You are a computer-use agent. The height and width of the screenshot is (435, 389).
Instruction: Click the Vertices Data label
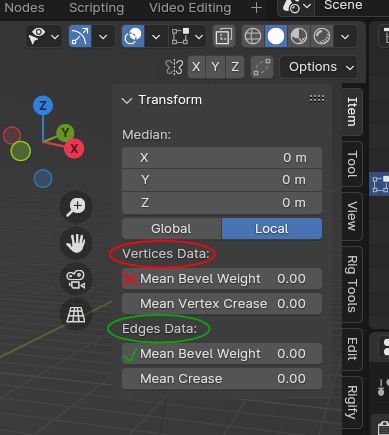click(166, 254)
